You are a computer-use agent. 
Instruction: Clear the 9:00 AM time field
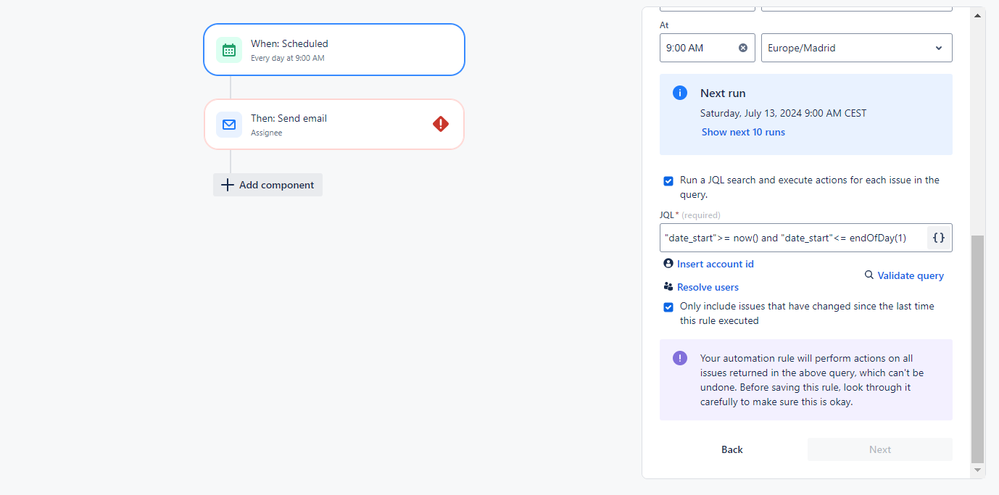[x=743, y=48]
